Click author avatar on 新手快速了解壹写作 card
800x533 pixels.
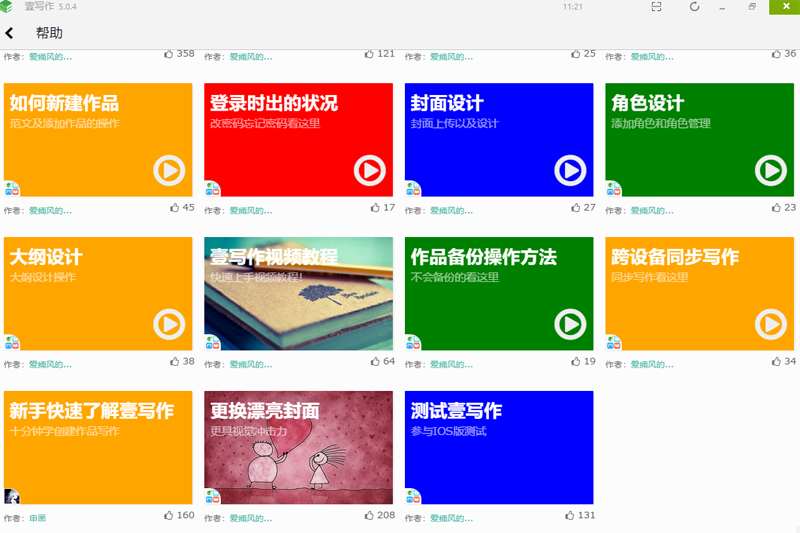[12, 496]
